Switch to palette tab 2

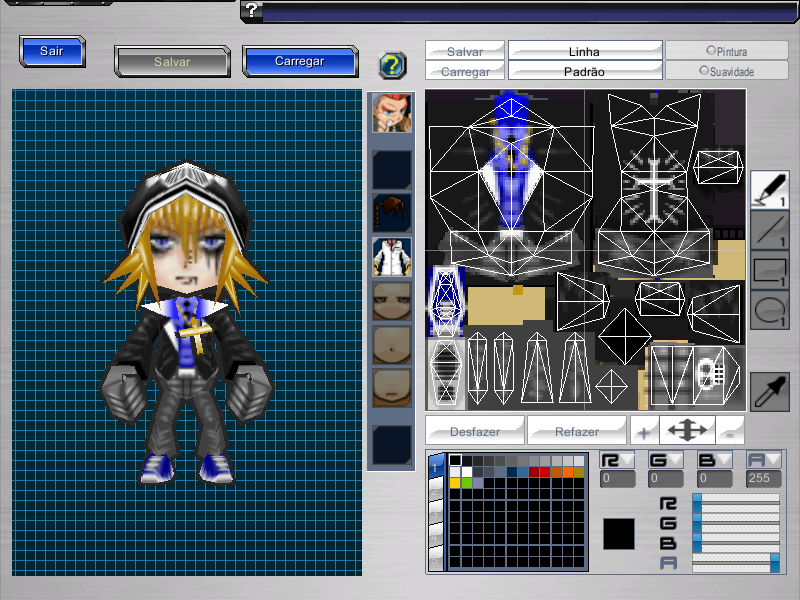coord(435,490)
